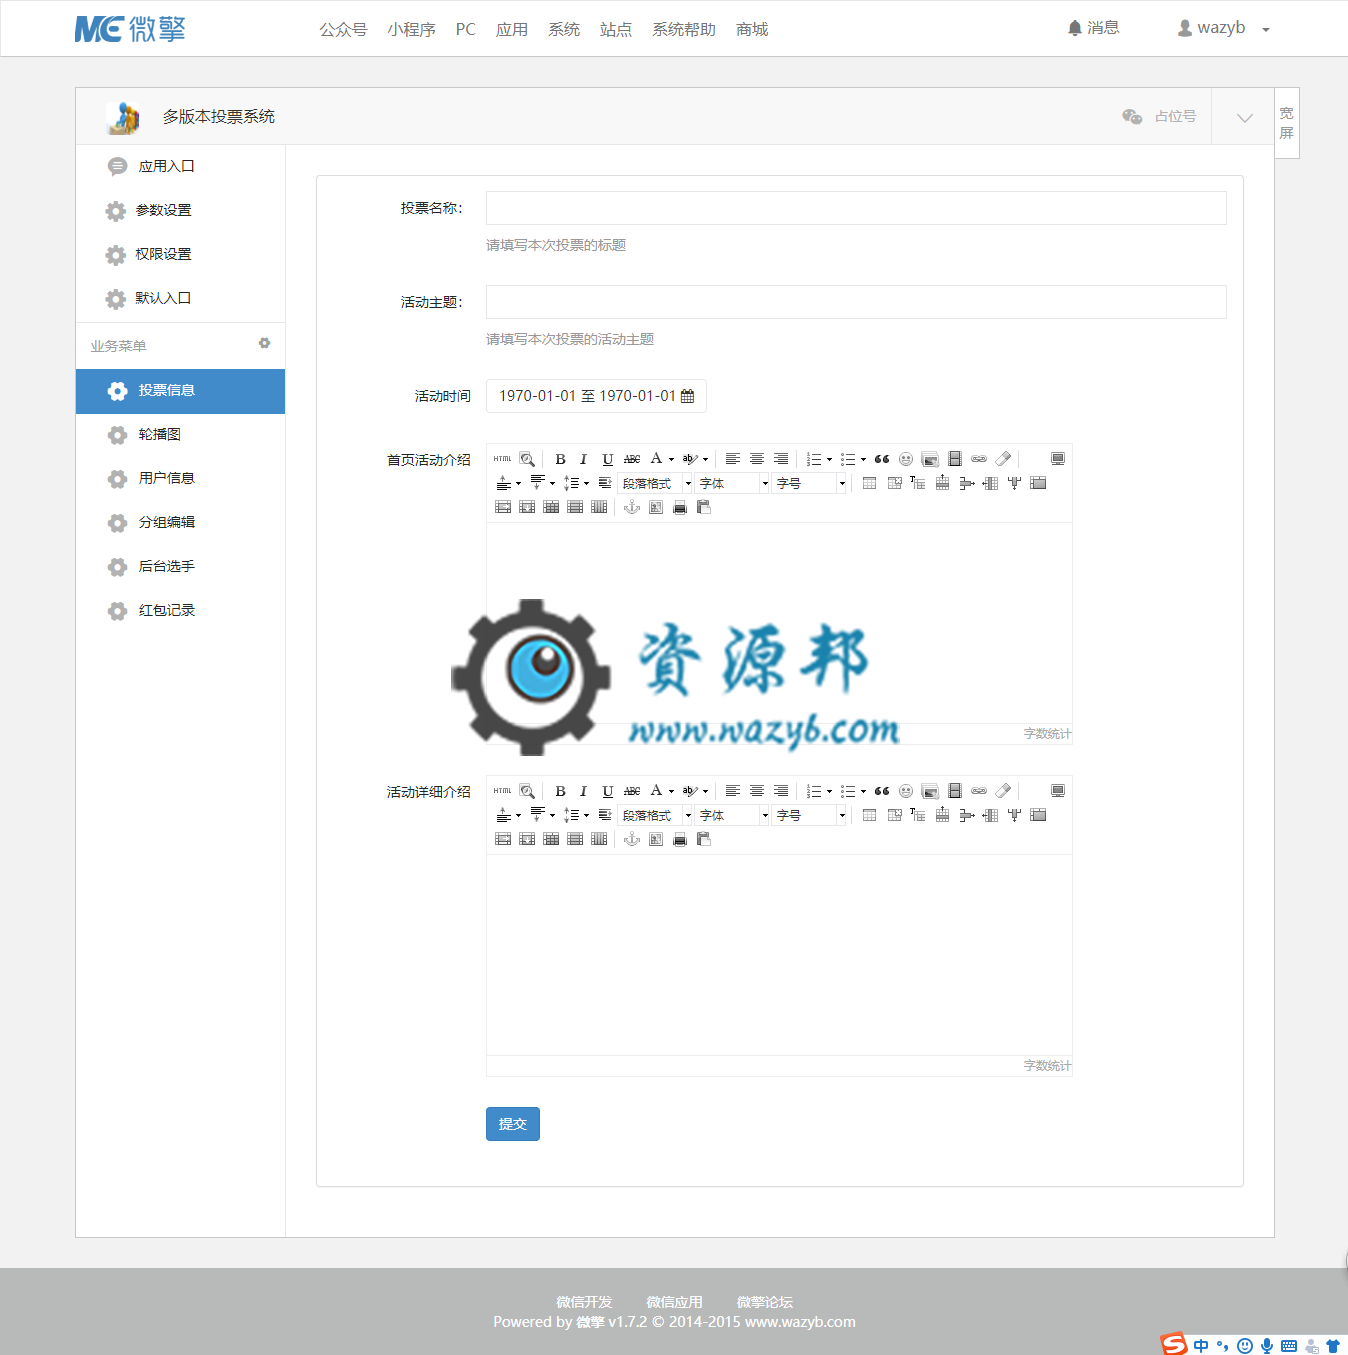Screen dimensions: 1348x1355
Task: Open 小程序 top menu
Action: click(x=411, y=29)
